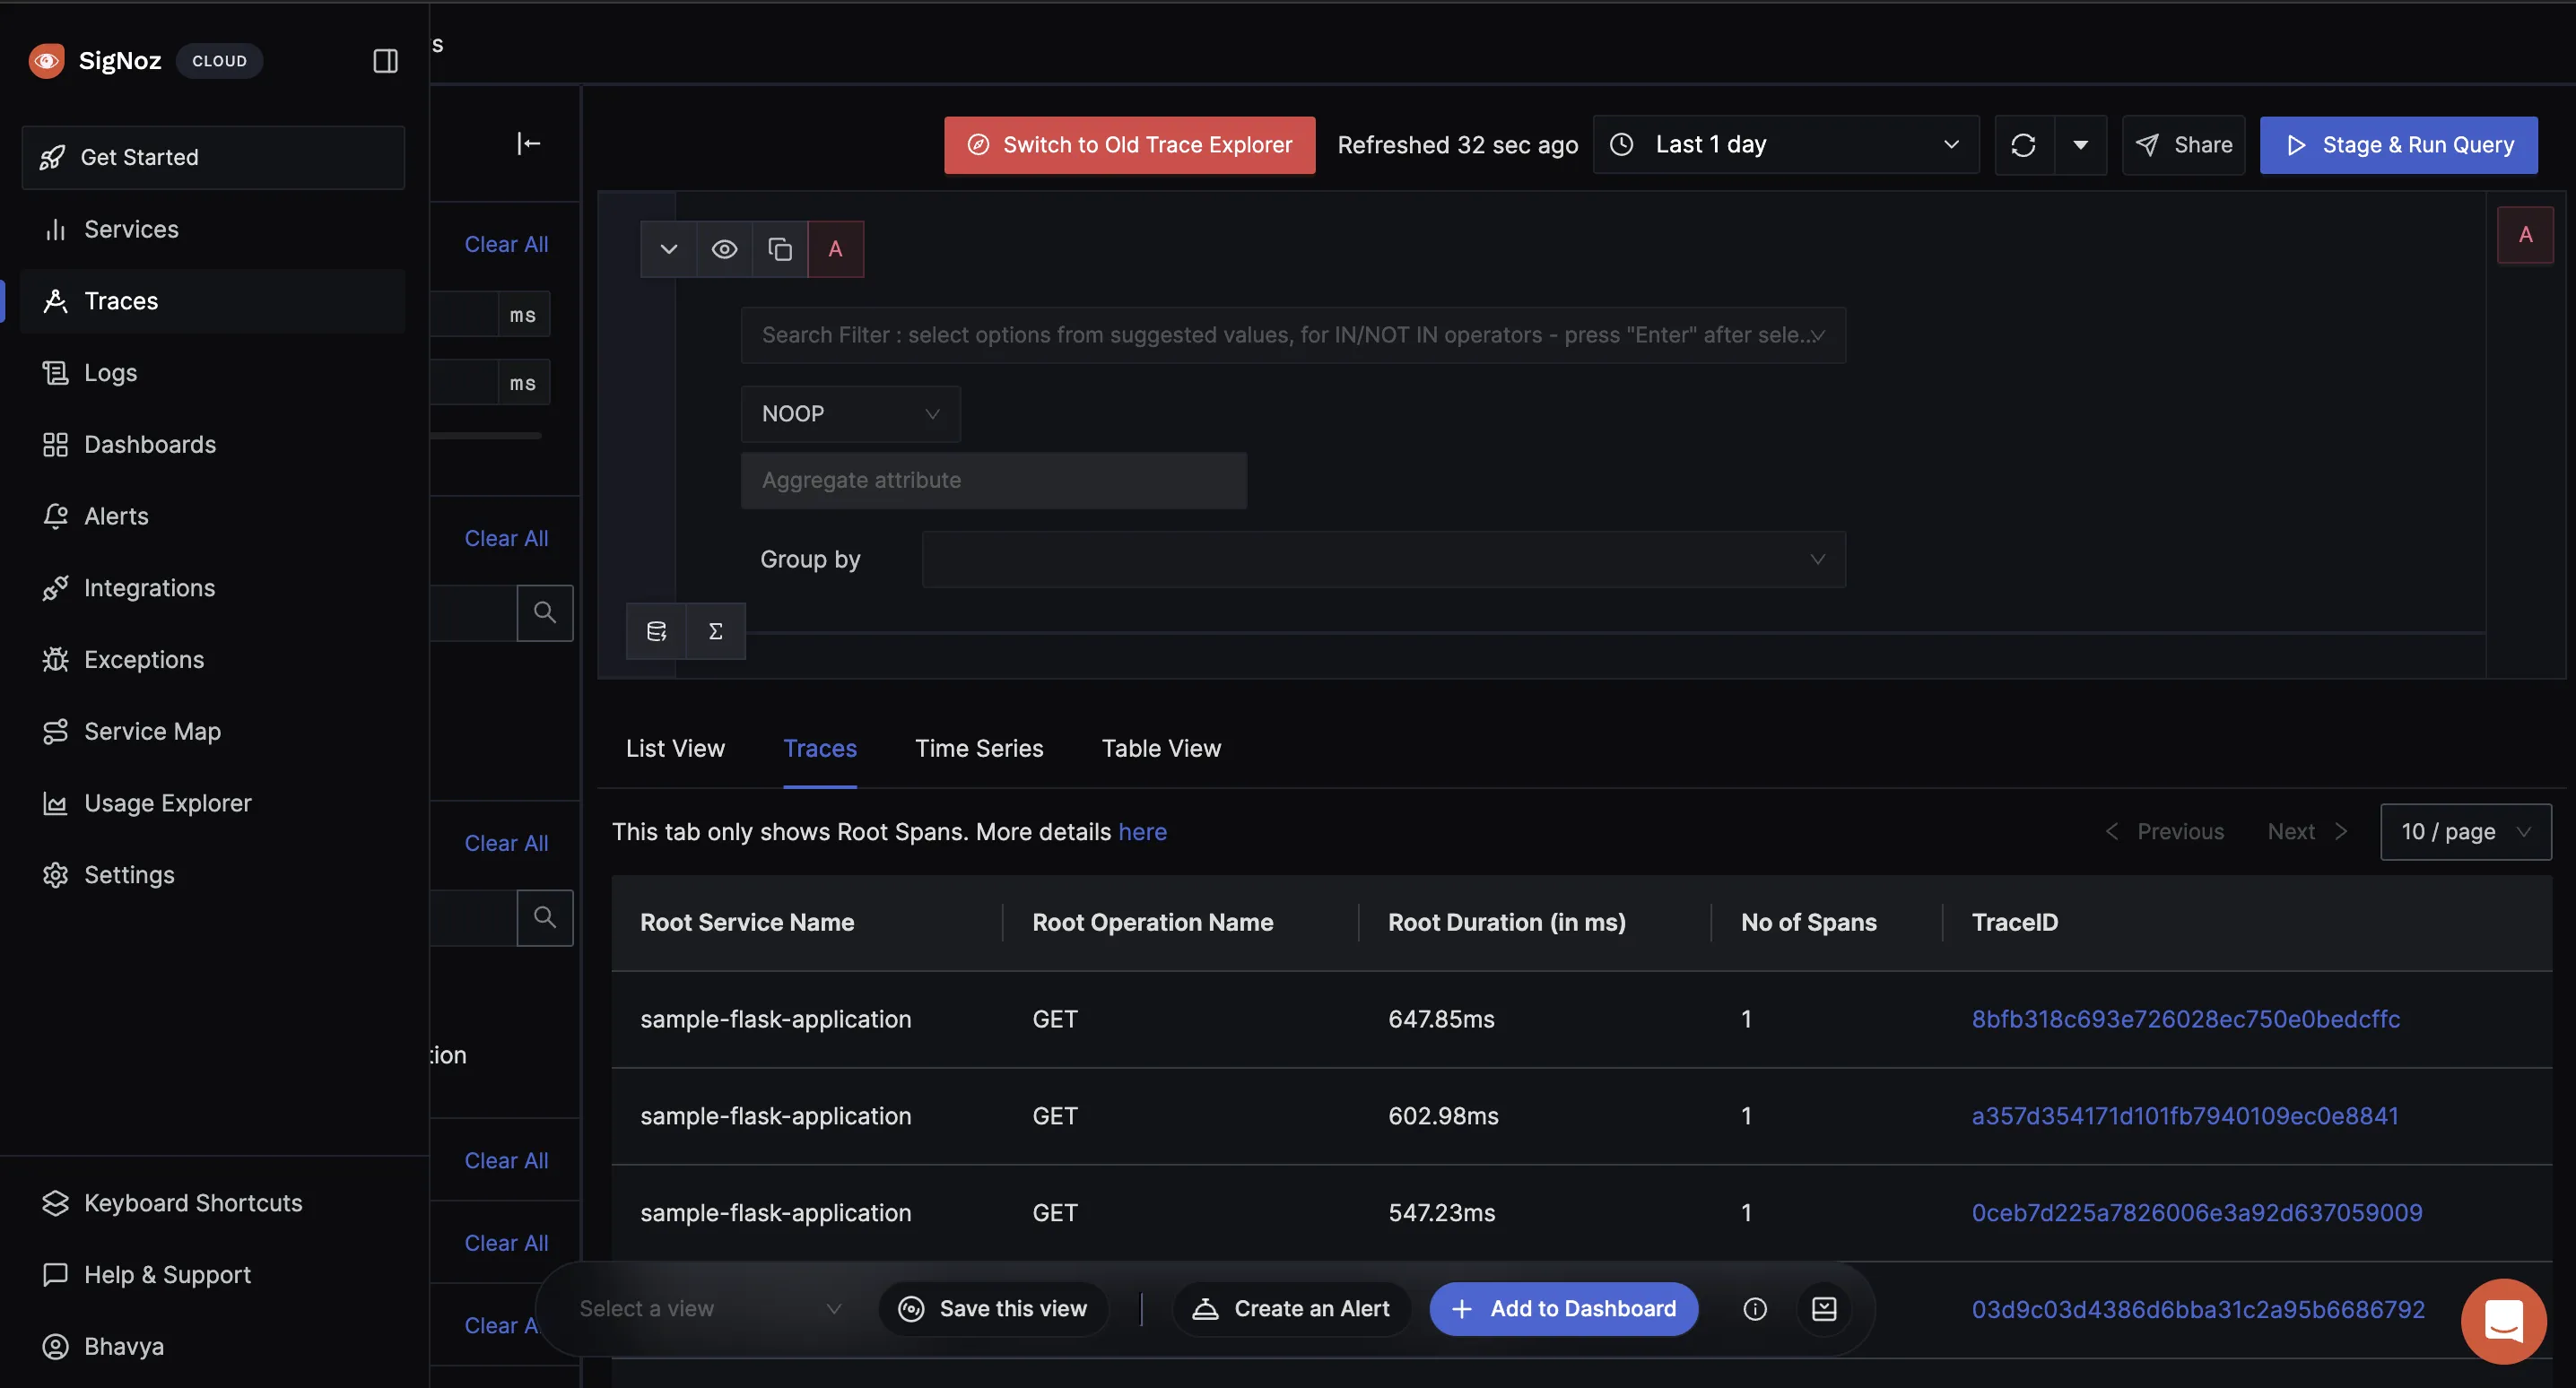
Task: Click the Help & Support chat icon
Action: 55,1275
